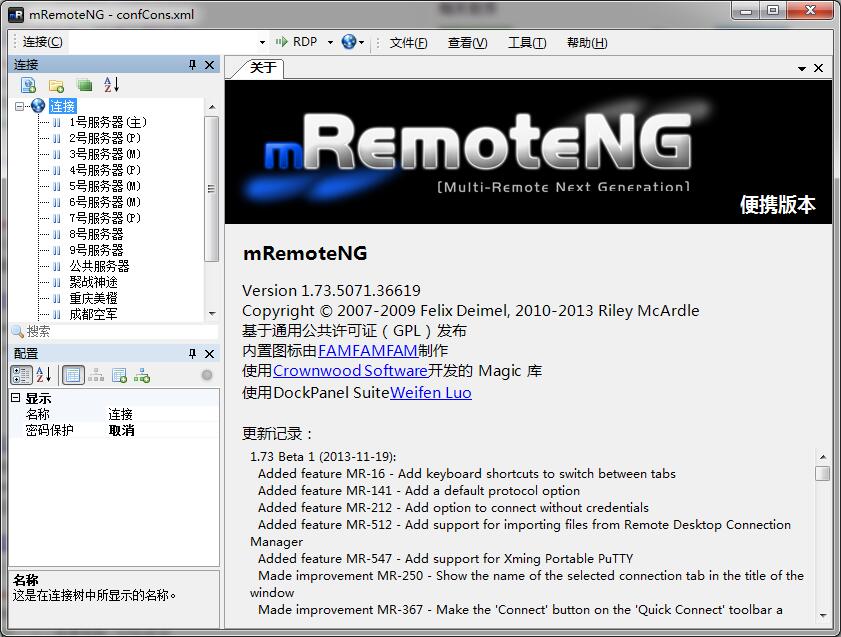
Task: Select 4号服务器(P) in the connection tree
Action: tap(105, 171)
